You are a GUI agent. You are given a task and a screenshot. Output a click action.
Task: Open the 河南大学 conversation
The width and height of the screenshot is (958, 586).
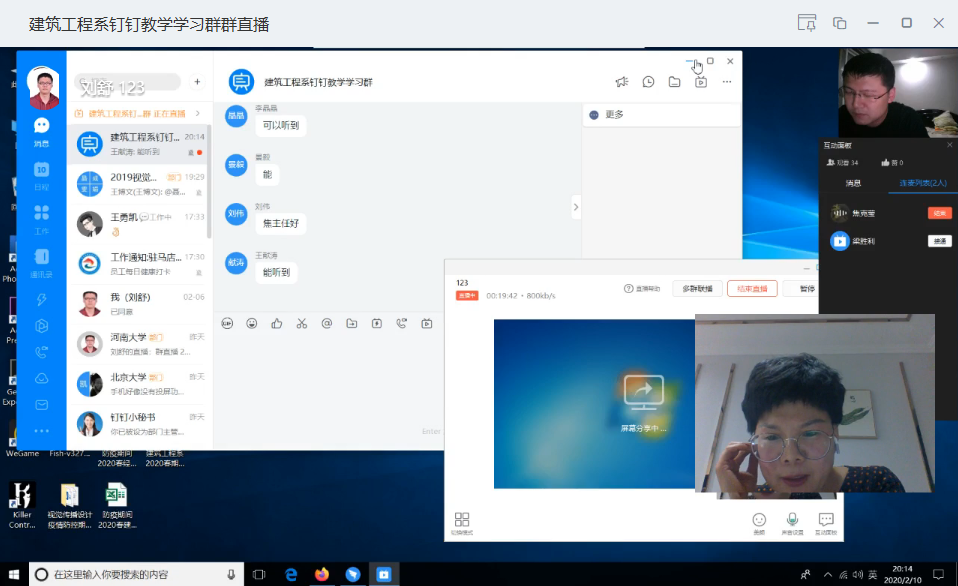coord(139,344)
